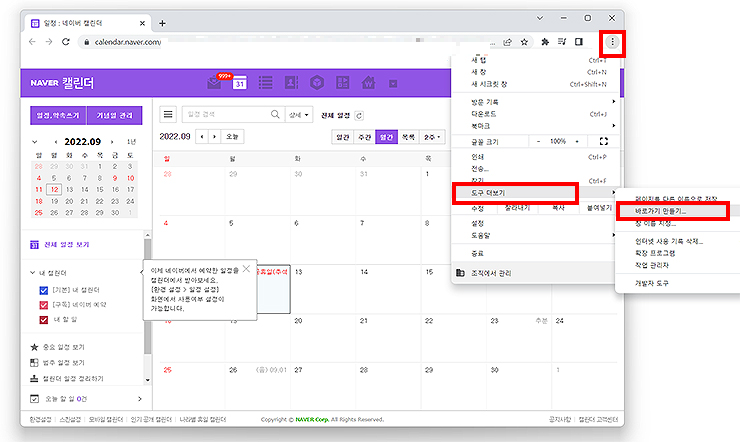Toggle the [구독] 네이버 예약 checkbox

[43, 305]
